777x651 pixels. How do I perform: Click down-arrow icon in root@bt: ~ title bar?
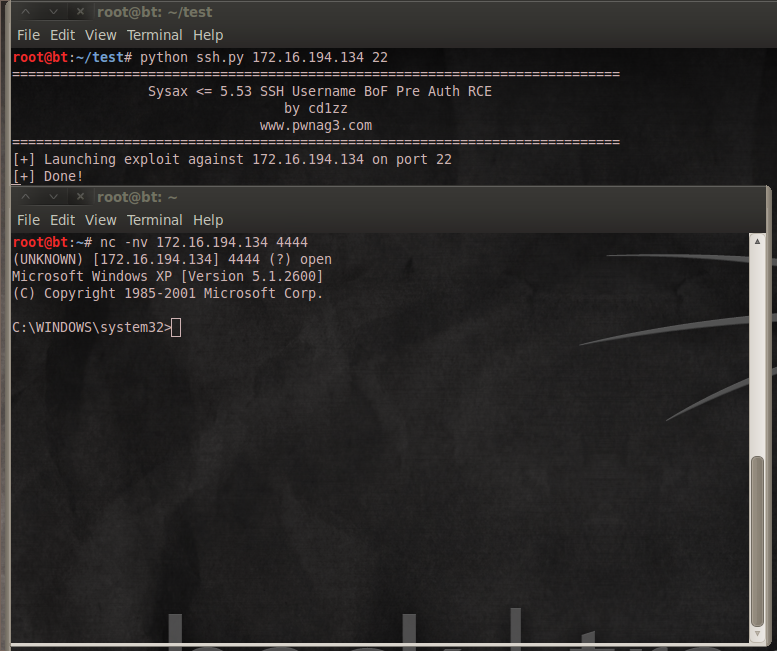coord(54,197)
